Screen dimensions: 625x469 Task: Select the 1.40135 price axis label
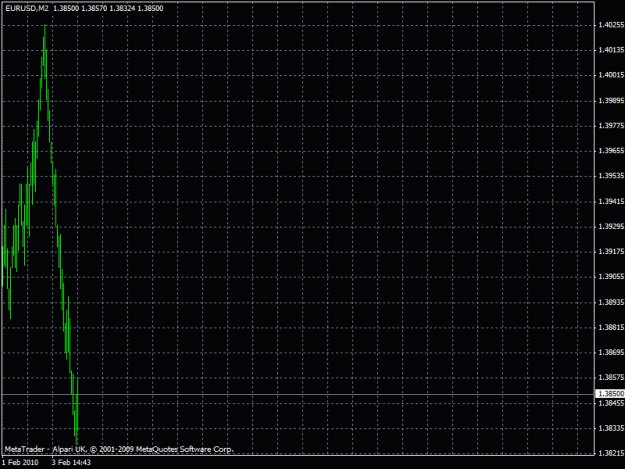(x=611, y=50)
